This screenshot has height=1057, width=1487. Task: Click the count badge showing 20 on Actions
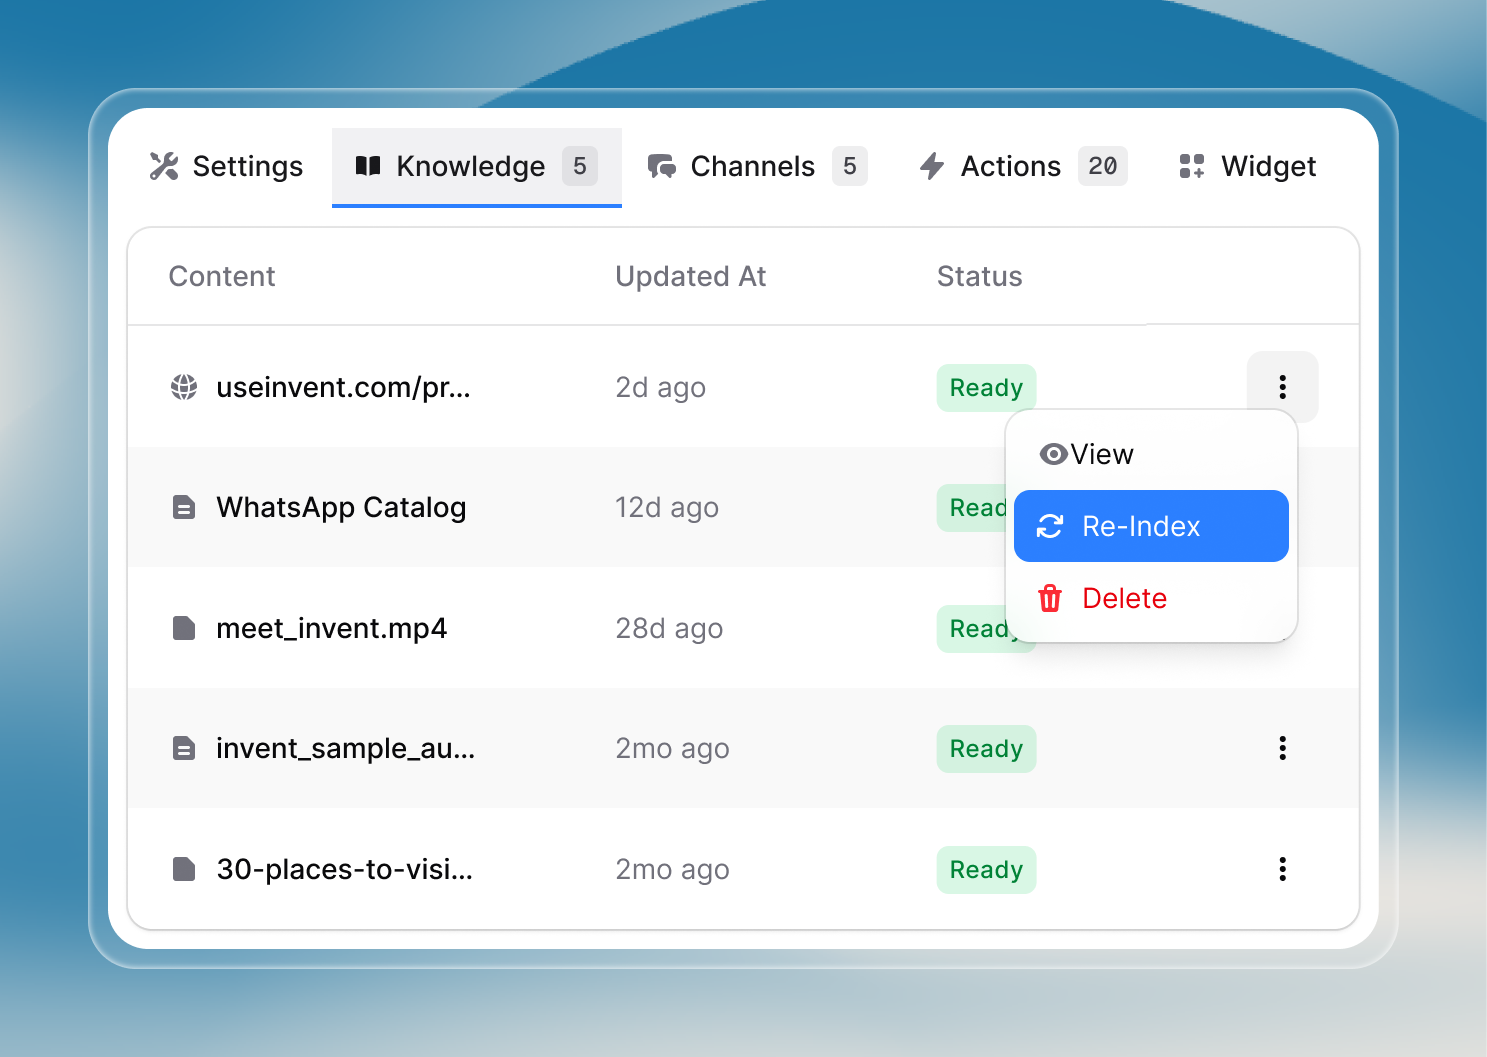tap(1102, 166)
